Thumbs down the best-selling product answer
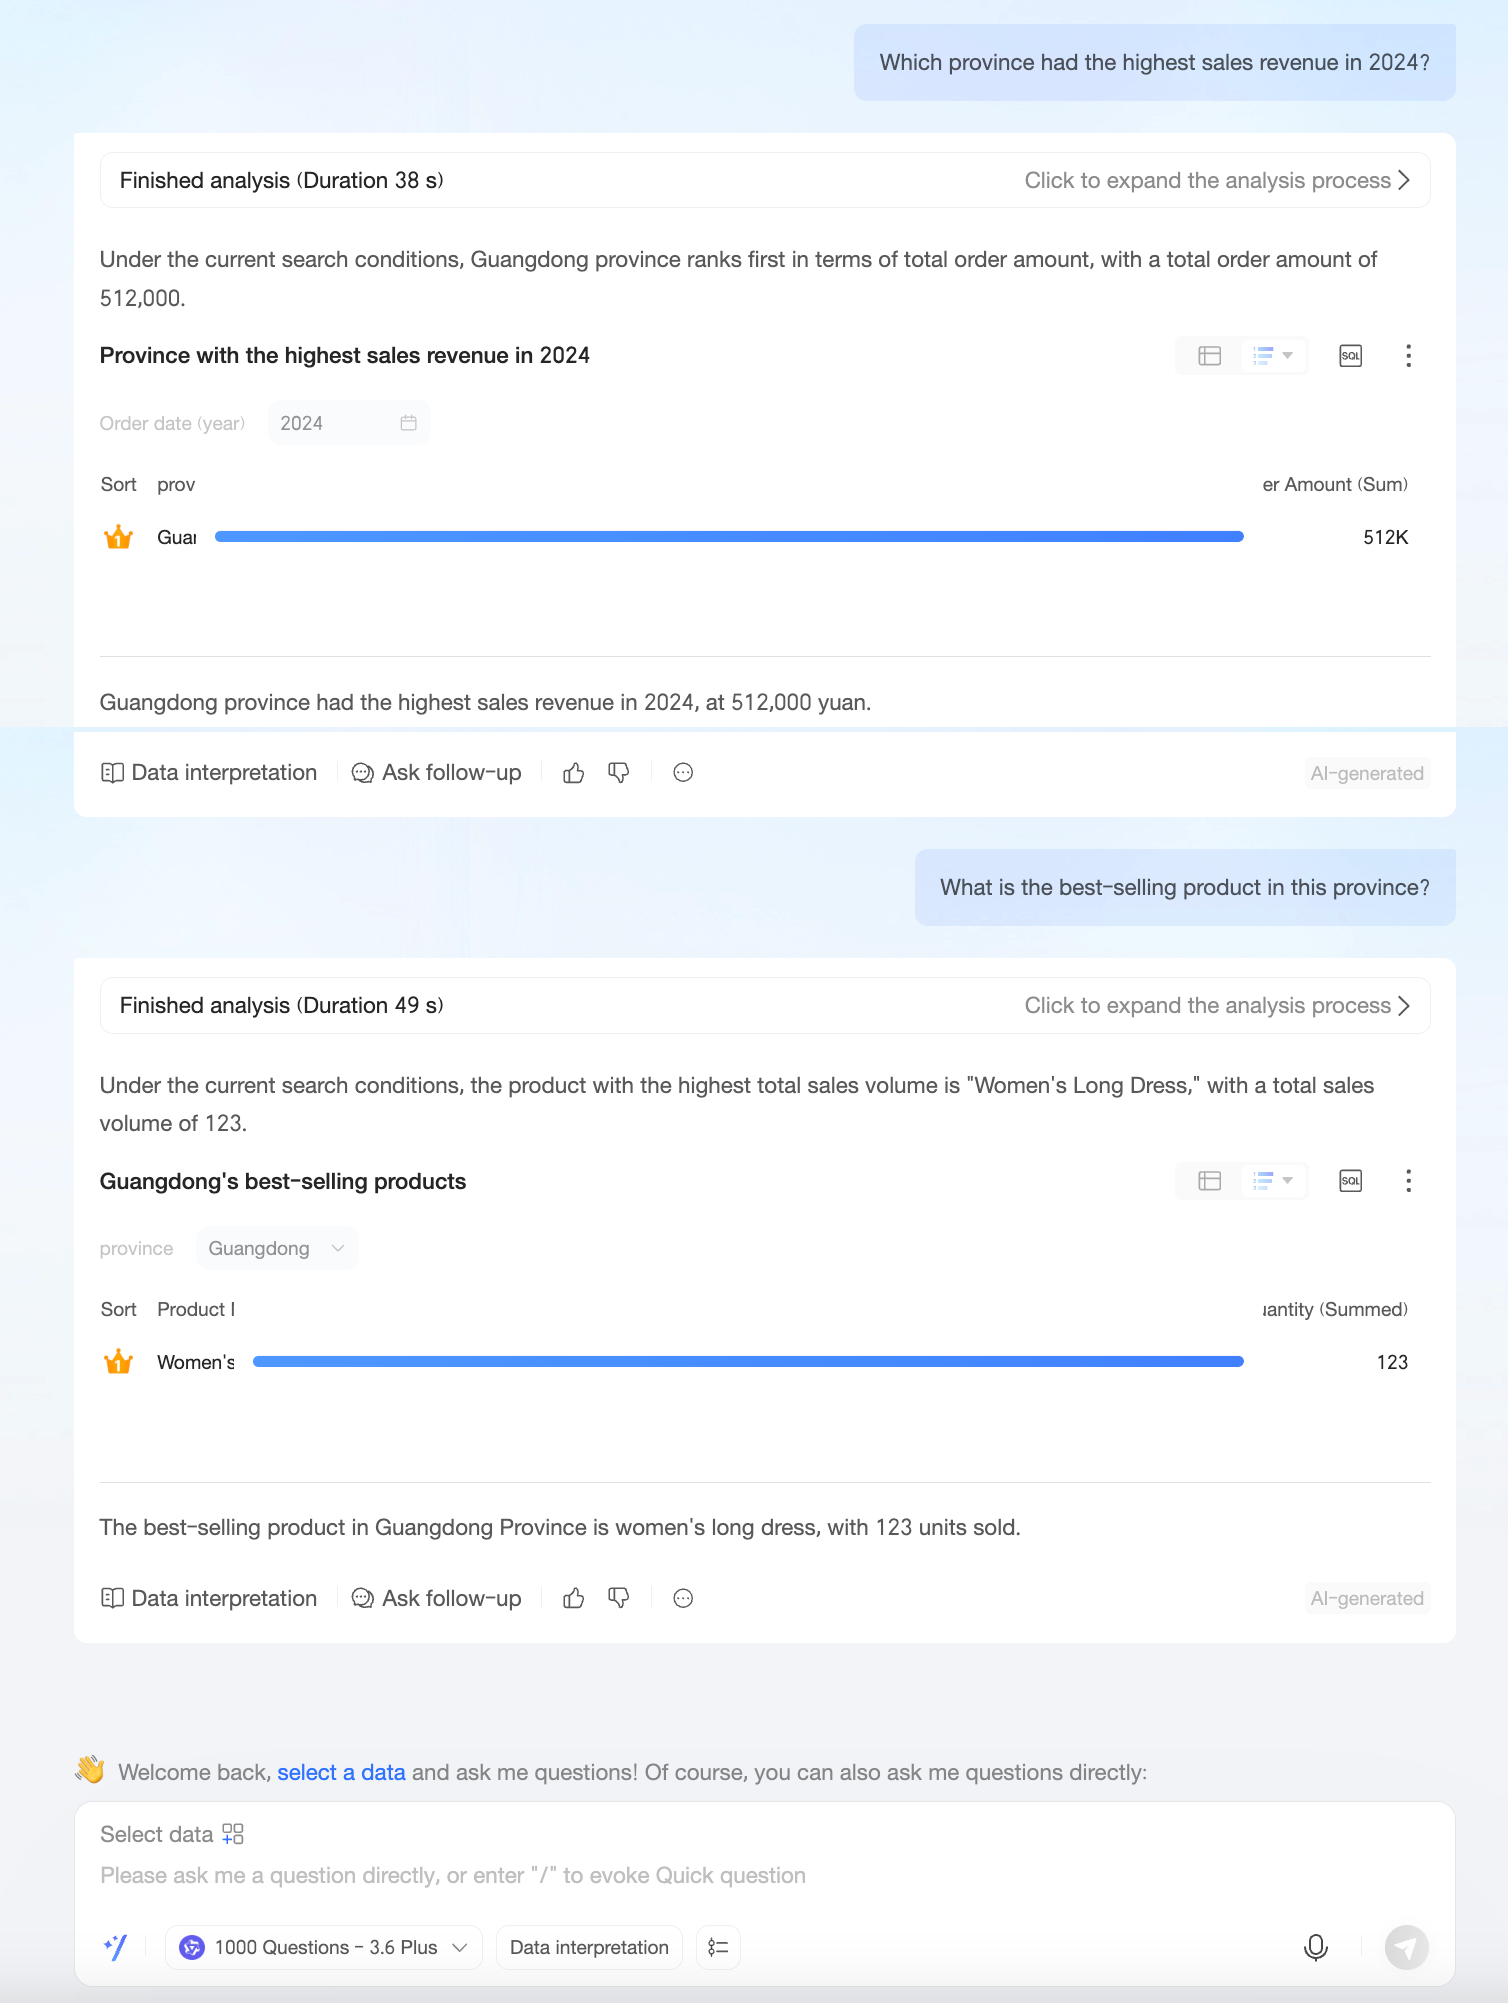 (x=619, y=1598)
